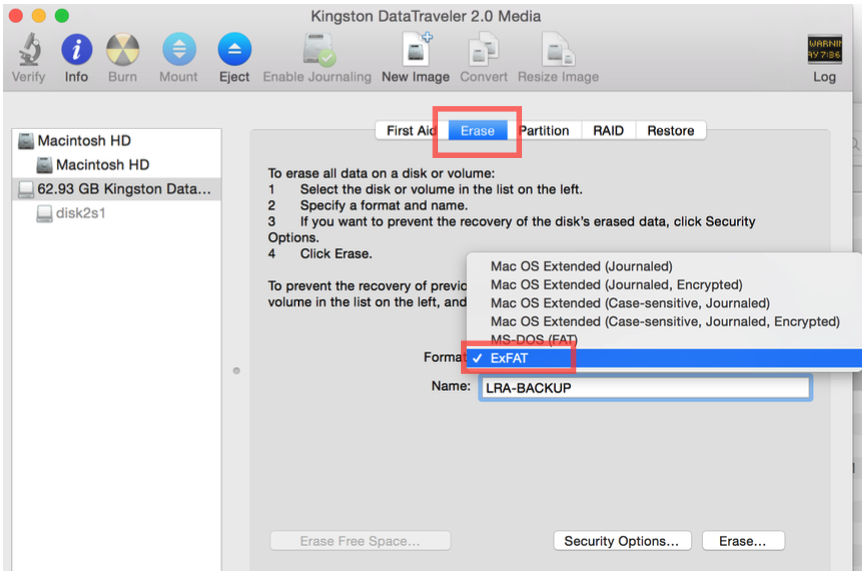Close the Disk Utility window

click(16, 15)
